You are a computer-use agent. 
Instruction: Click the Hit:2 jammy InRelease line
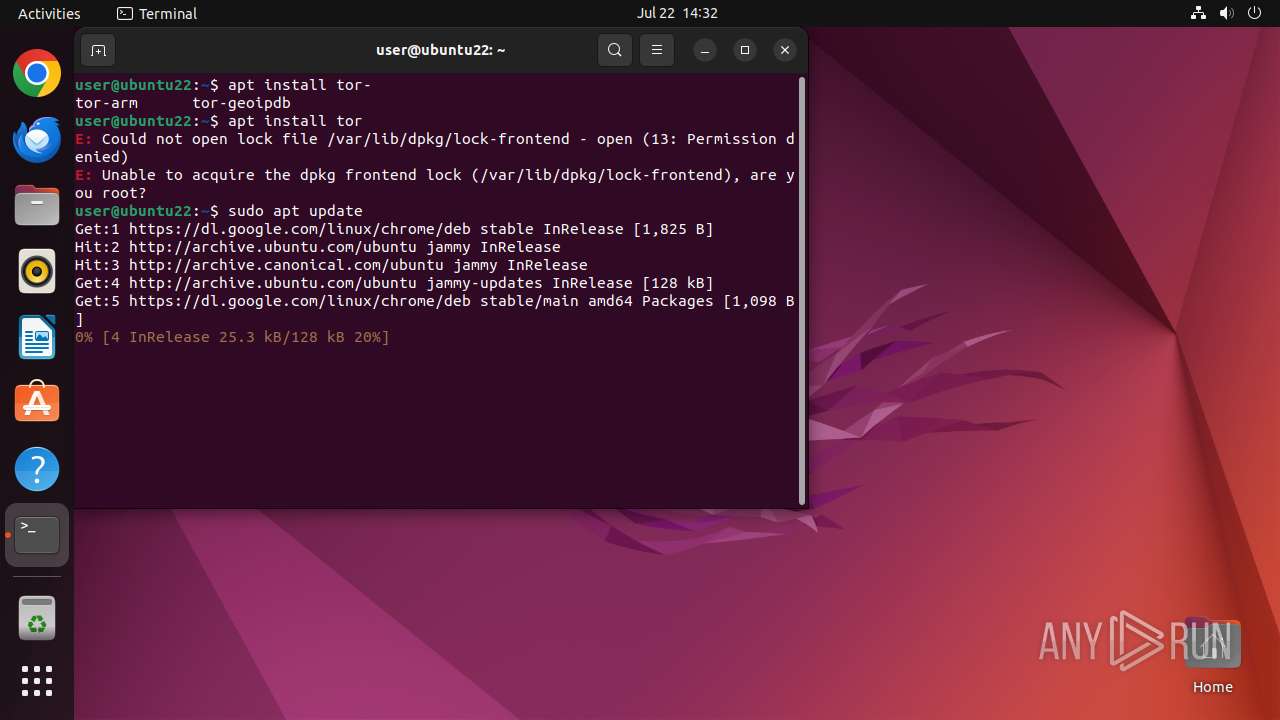pos(318,247)
